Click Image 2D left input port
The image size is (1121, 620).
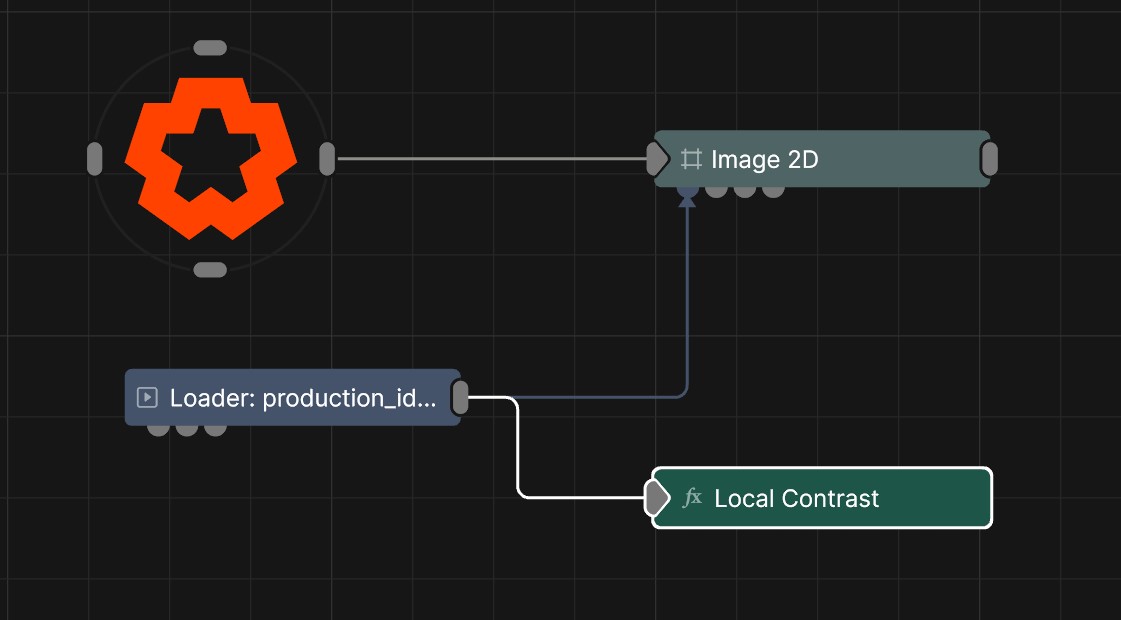tap(656, 158)
